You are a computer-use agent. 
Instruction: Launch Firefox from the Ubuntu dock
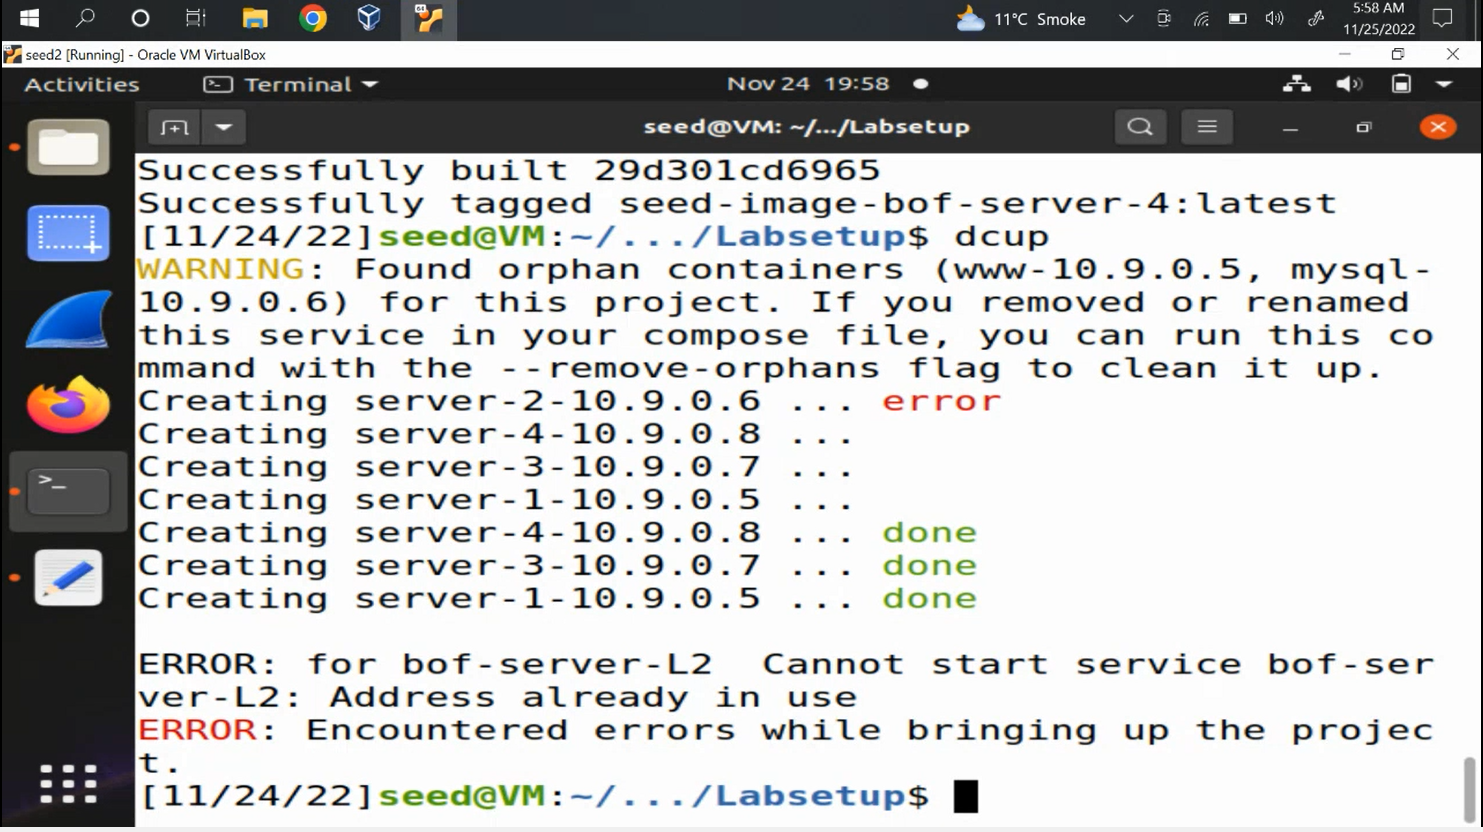(x=67, y=405)
